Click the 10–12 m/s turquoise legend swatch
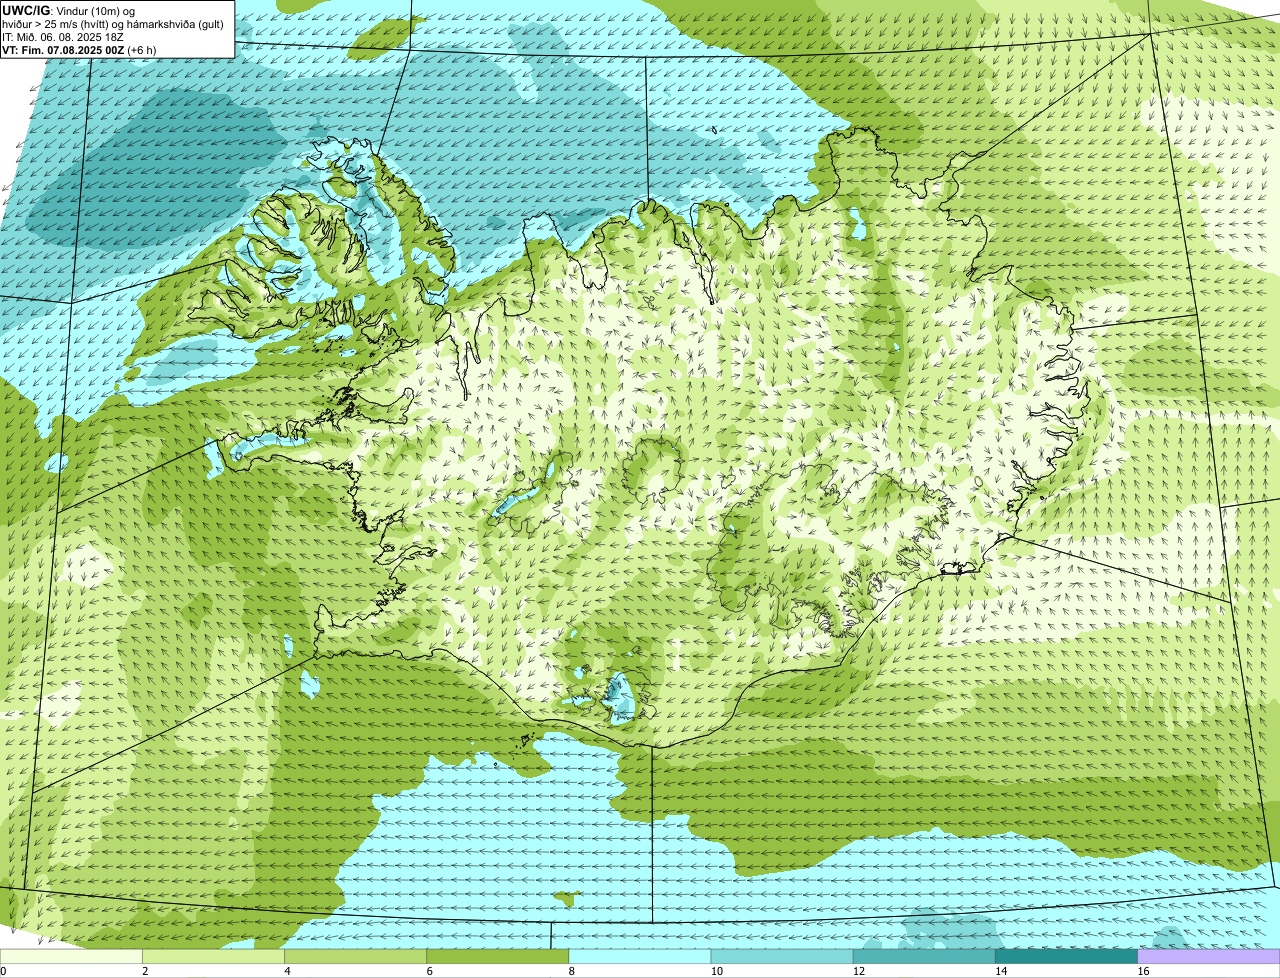This screenshot has height=978, width=1280. pyautogui.click(x=782, y=957)
